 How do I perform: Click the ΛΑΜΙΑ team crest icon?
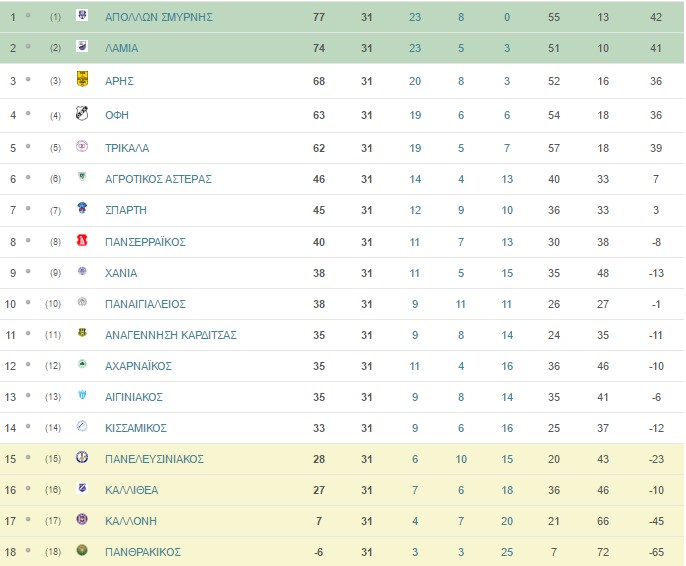[x=82, y=46]
